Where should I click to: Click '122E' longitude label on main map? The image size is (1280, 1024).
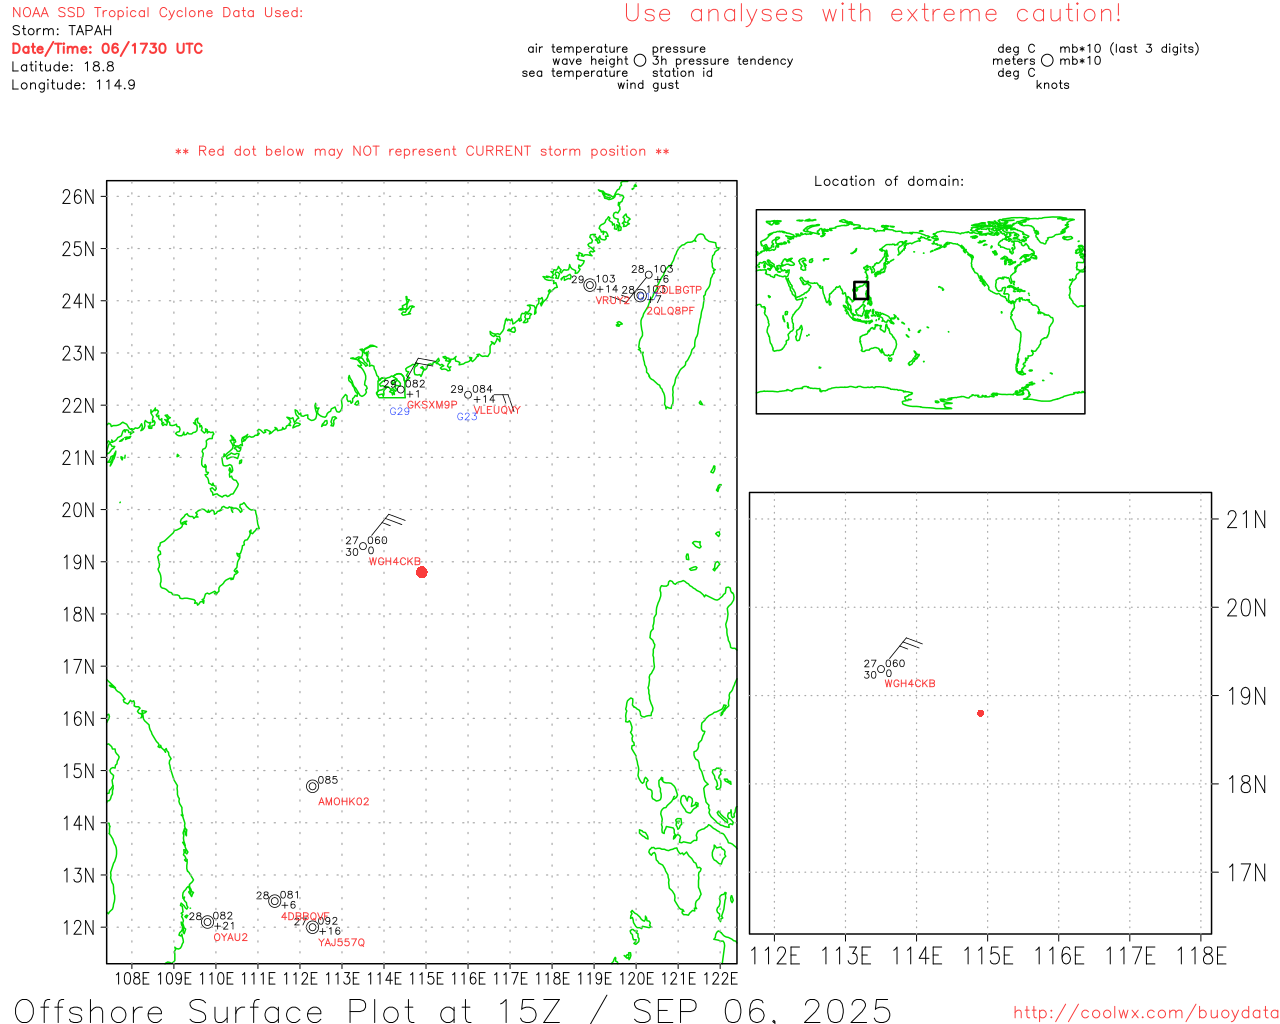point(720,978)
